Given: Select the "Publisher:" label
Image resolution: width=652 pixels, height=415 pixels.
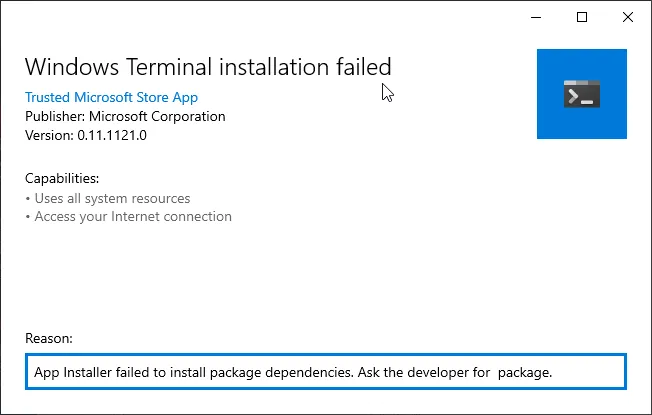Looking at the screenshot, I should [56, 116].
